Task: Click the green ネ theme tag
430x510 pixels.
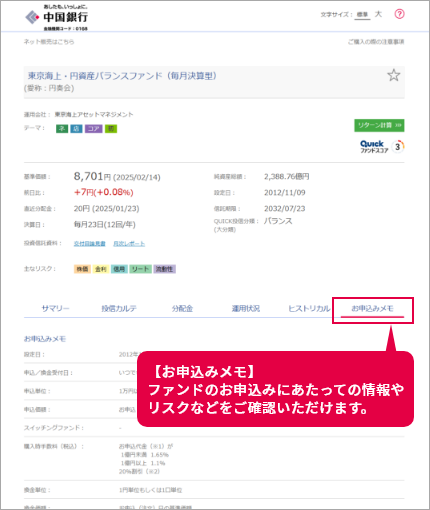Action: click(x=62, y=129)
